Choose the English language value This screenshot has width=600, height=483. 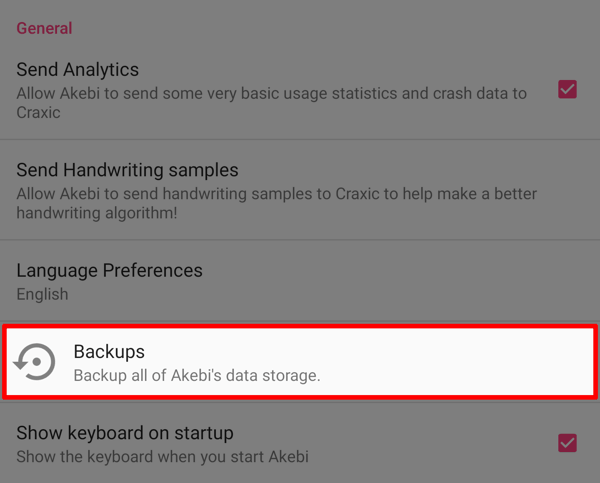(x=42, y=294)
